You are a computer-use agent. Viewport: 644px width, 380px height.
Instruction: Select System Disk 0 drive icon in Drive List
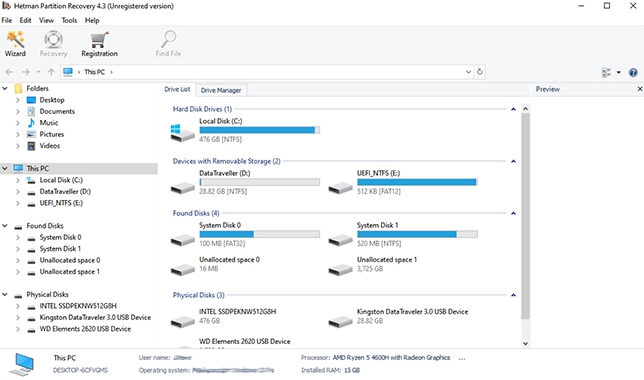tap(182, 240)
